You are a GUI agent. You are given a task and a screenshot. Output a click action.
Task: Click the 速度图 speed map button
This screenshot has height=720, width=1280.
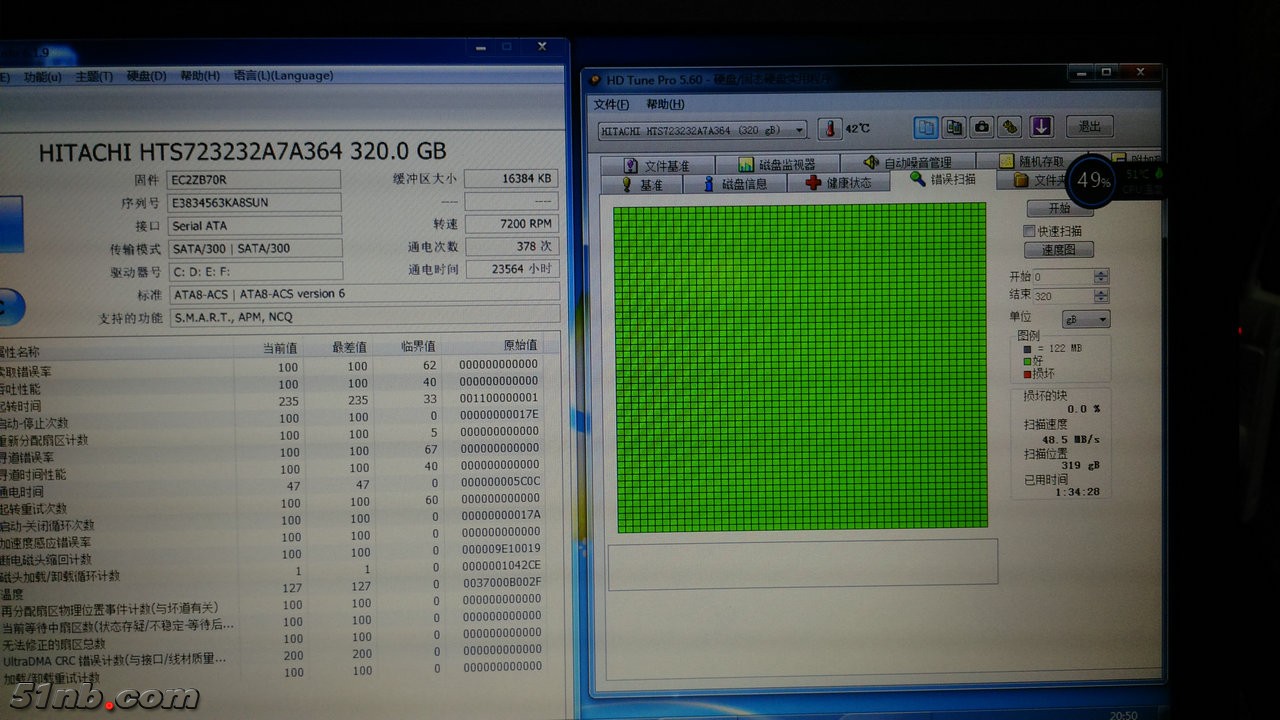(x=1059, y=250)
